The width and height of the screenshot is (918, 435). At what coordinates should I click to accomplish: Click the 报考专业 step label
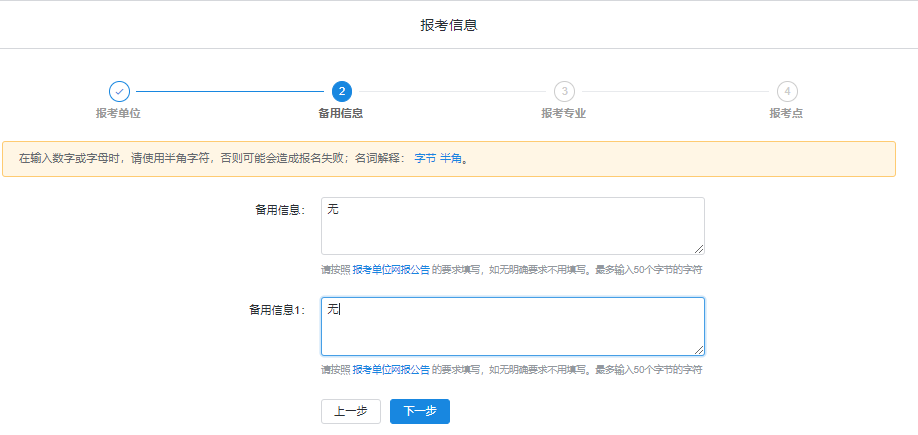[x=564, y=114]
